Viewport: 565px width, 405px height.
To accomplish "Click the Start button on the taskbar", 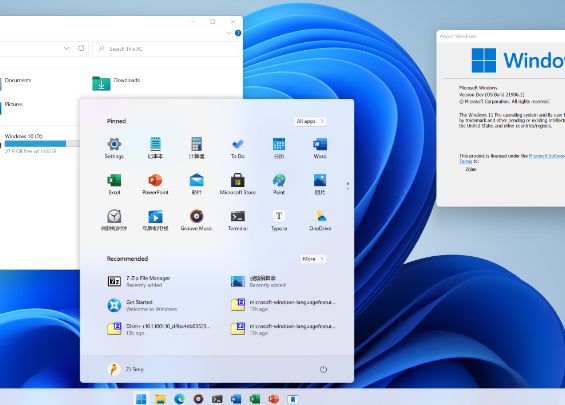I will click(141, 399).
